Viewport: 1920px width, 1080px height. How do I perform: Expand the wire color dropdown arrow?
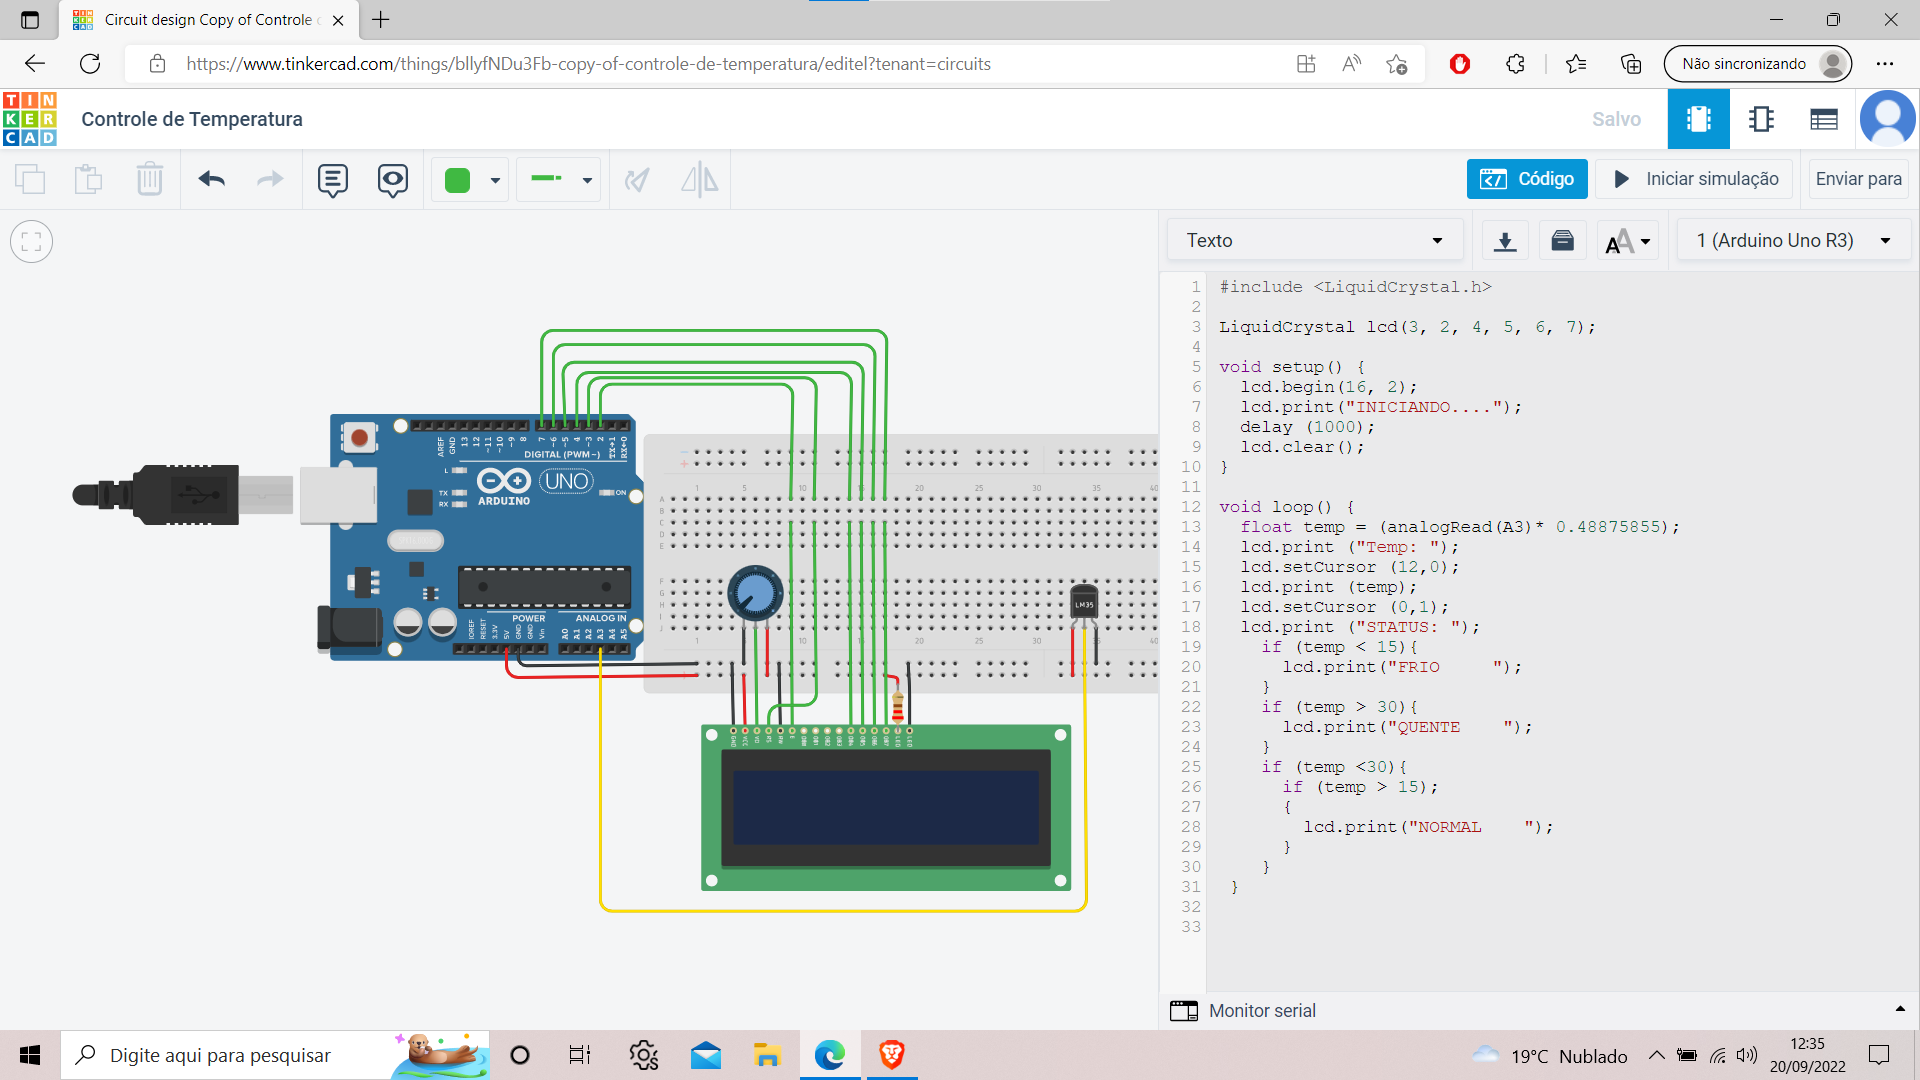tap(495, 180)
